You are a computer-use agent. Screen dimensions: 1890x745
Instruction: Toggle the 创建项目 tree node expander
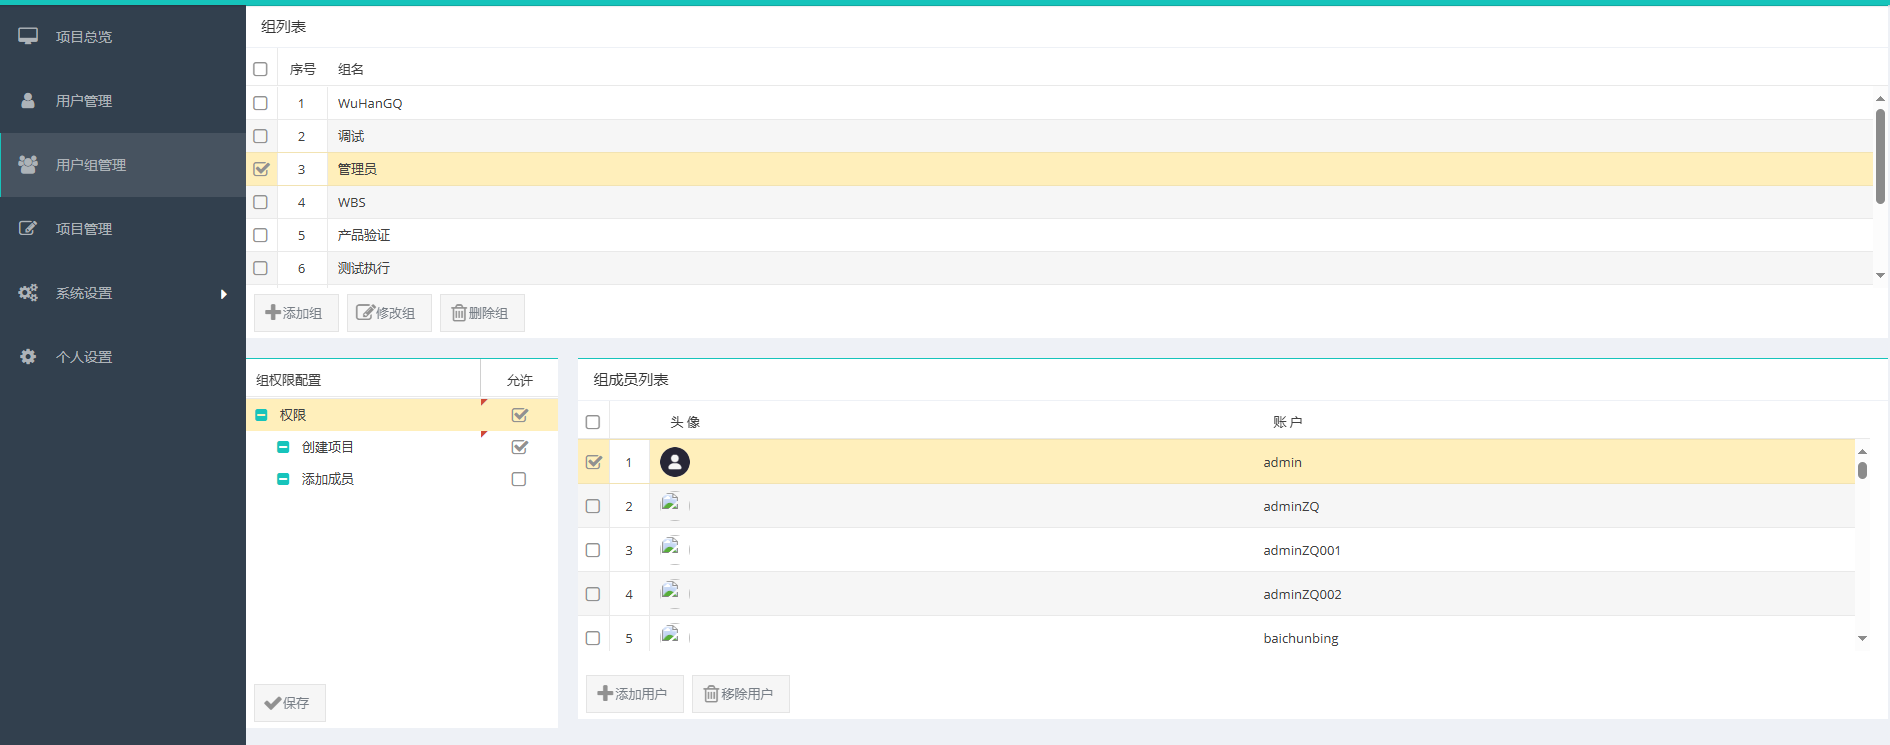coord(283,447)
